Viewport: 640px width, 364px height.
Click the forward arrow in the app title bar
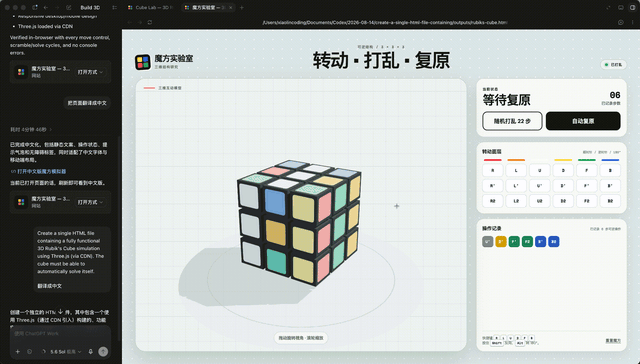pyautogui.click(x=57, y=7)
